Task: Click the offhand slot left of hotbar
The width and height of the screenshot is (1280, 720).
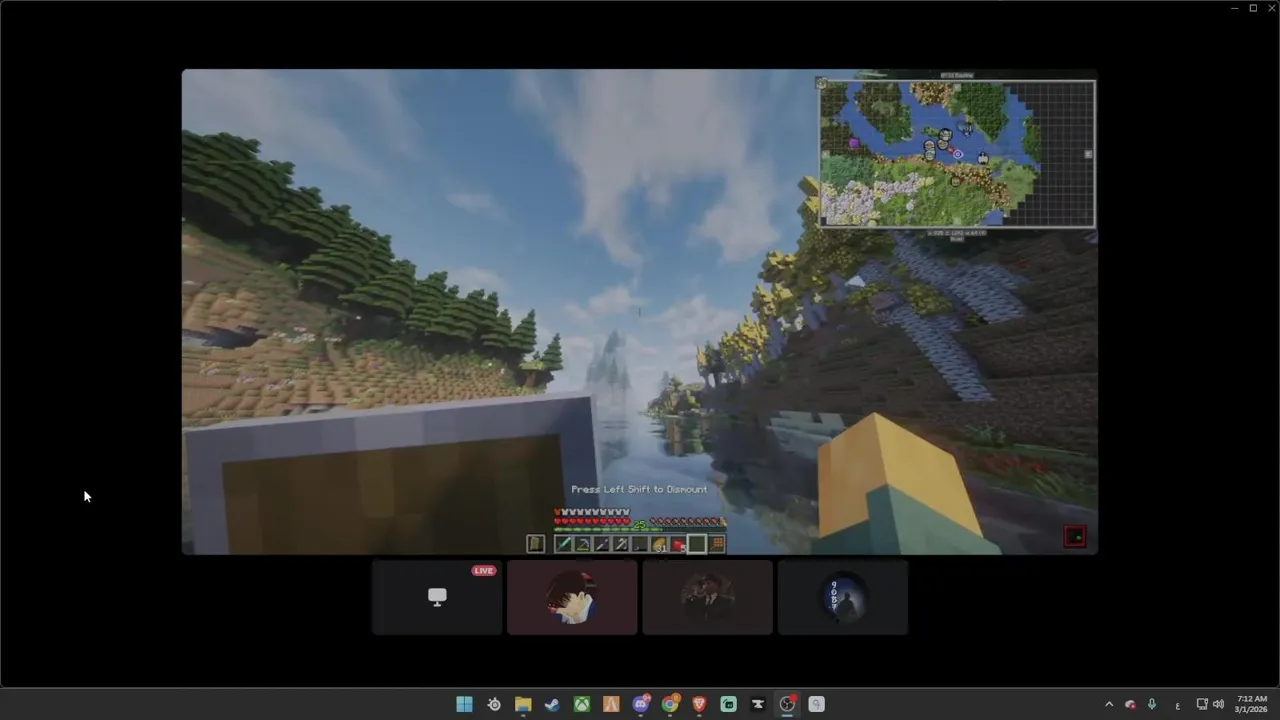Action: tap(536, 544)
